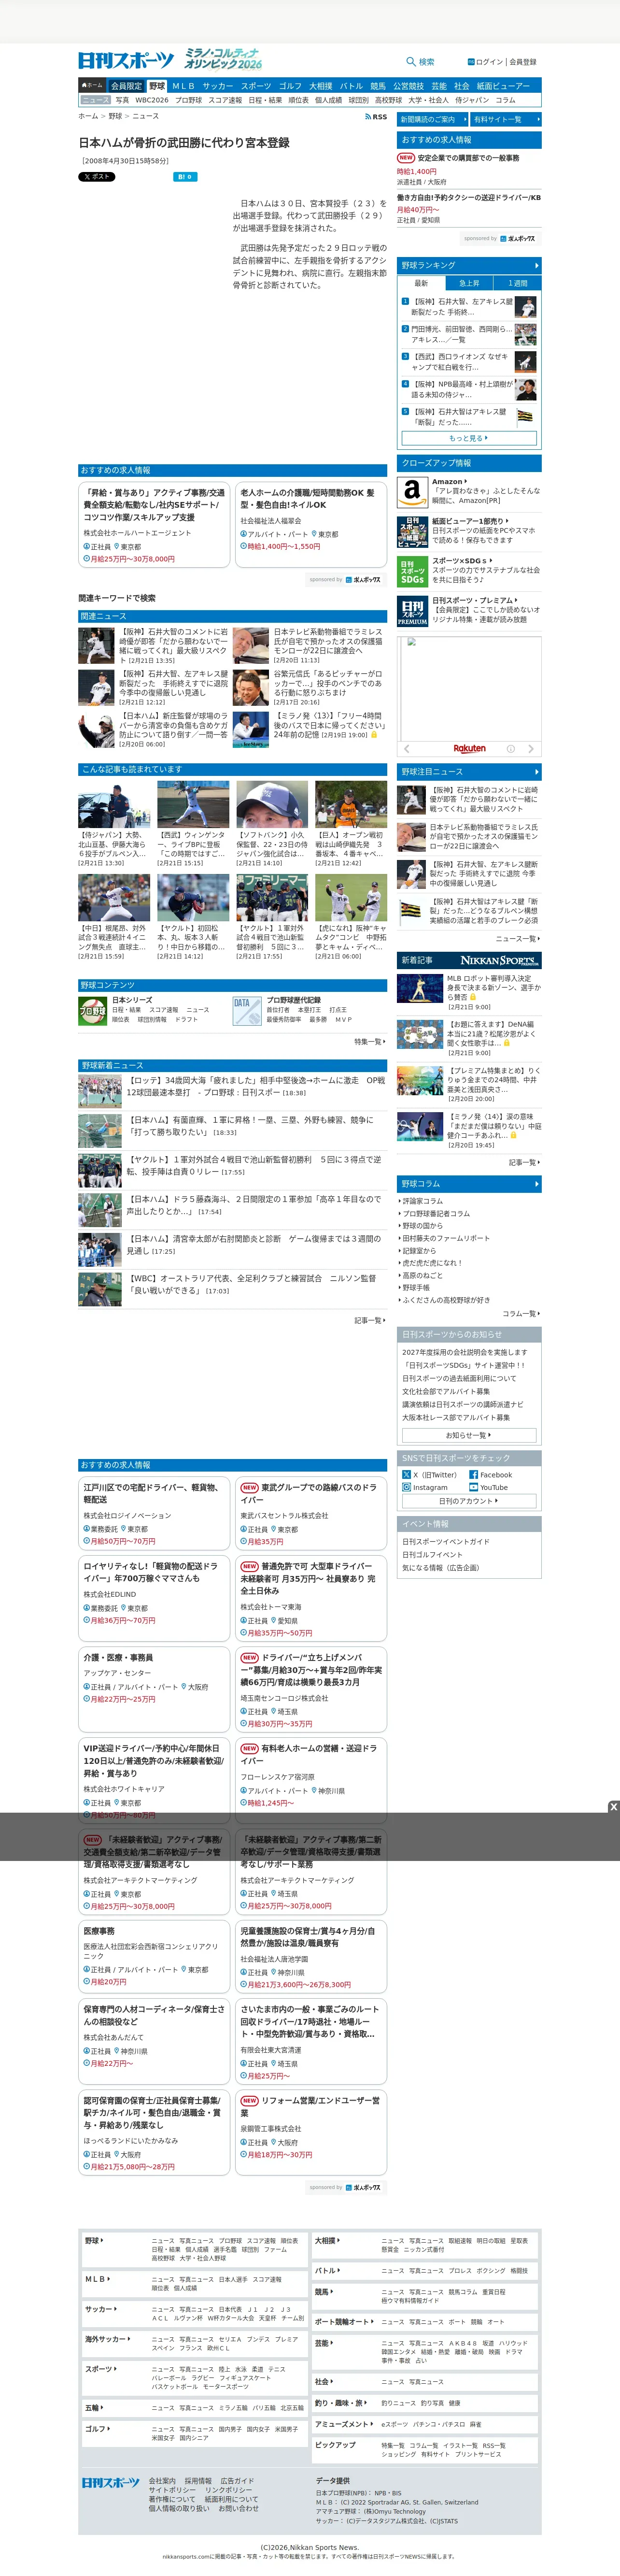This screenshot has height=2576, width=620.
Task: Expand the 野球コラム header arrow
Action: [x=536, y=1184]
